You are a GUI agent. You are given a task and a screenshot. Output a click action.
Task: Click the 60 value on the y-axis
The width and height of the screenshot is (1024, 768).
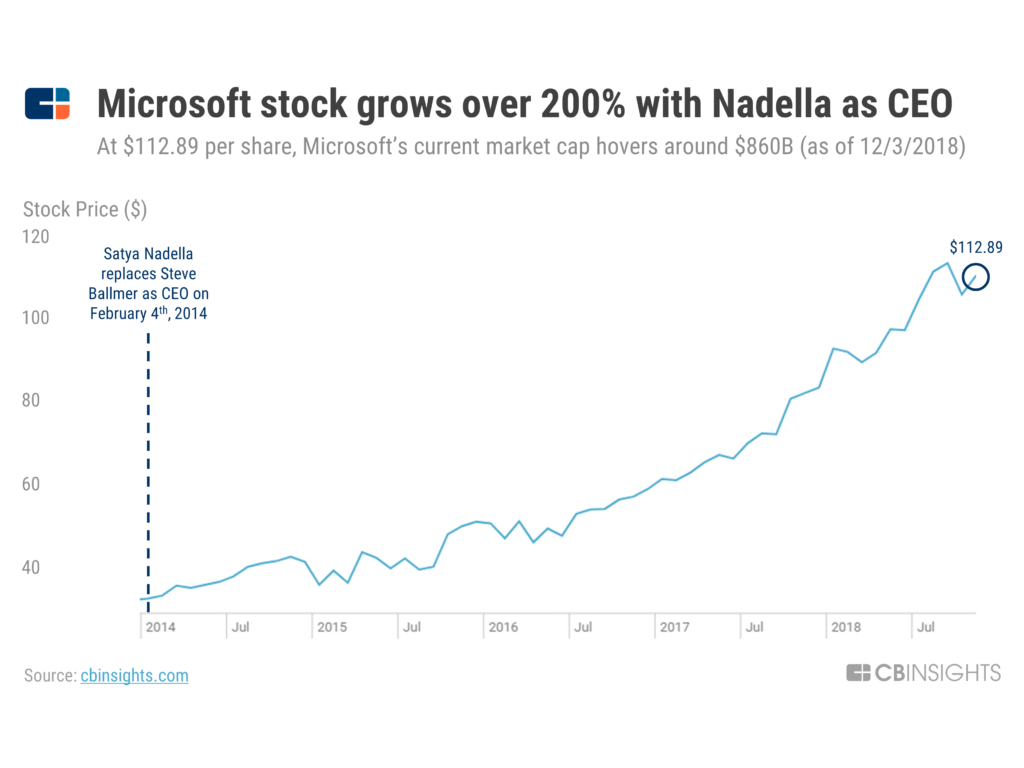point(31,484)
